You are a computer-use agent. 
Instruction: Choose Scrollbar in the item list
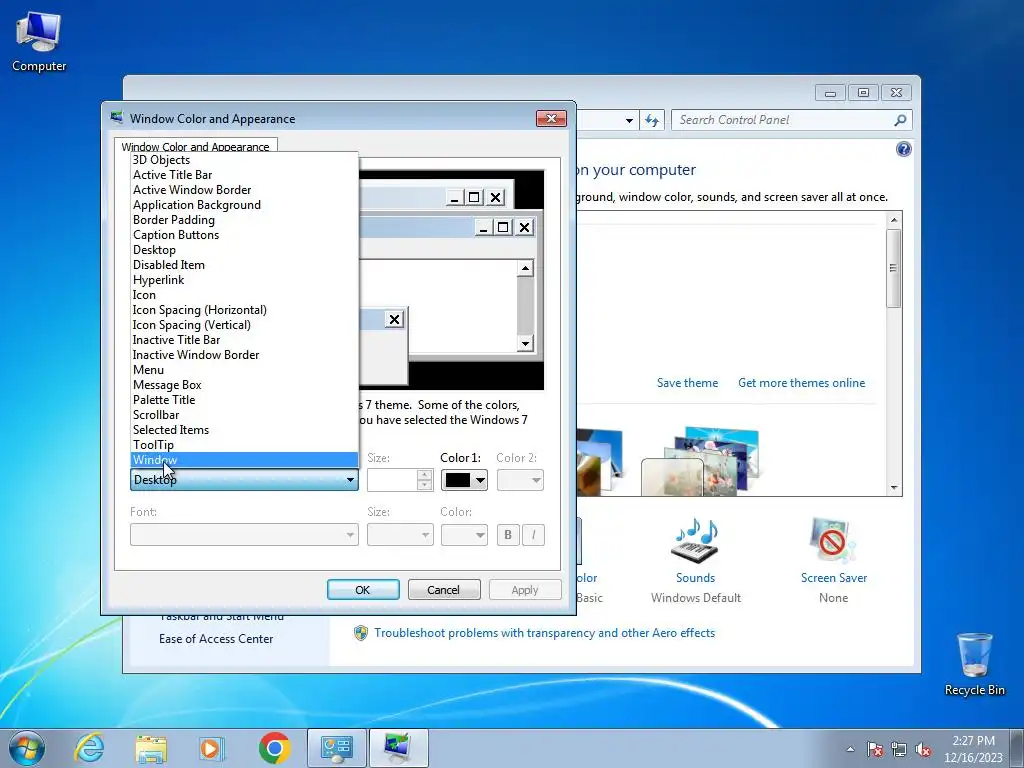coord(244,415)
